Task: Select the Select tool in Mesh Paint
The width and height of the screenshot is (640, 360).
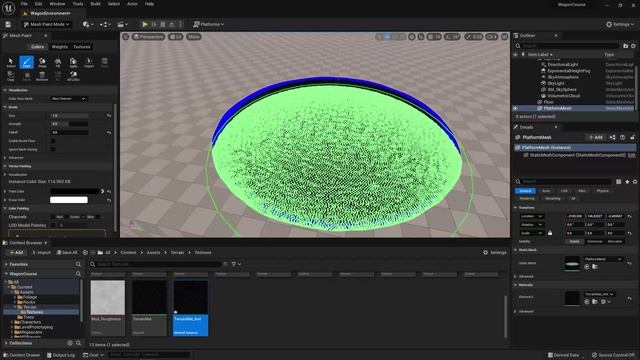Action: (11, 62)
